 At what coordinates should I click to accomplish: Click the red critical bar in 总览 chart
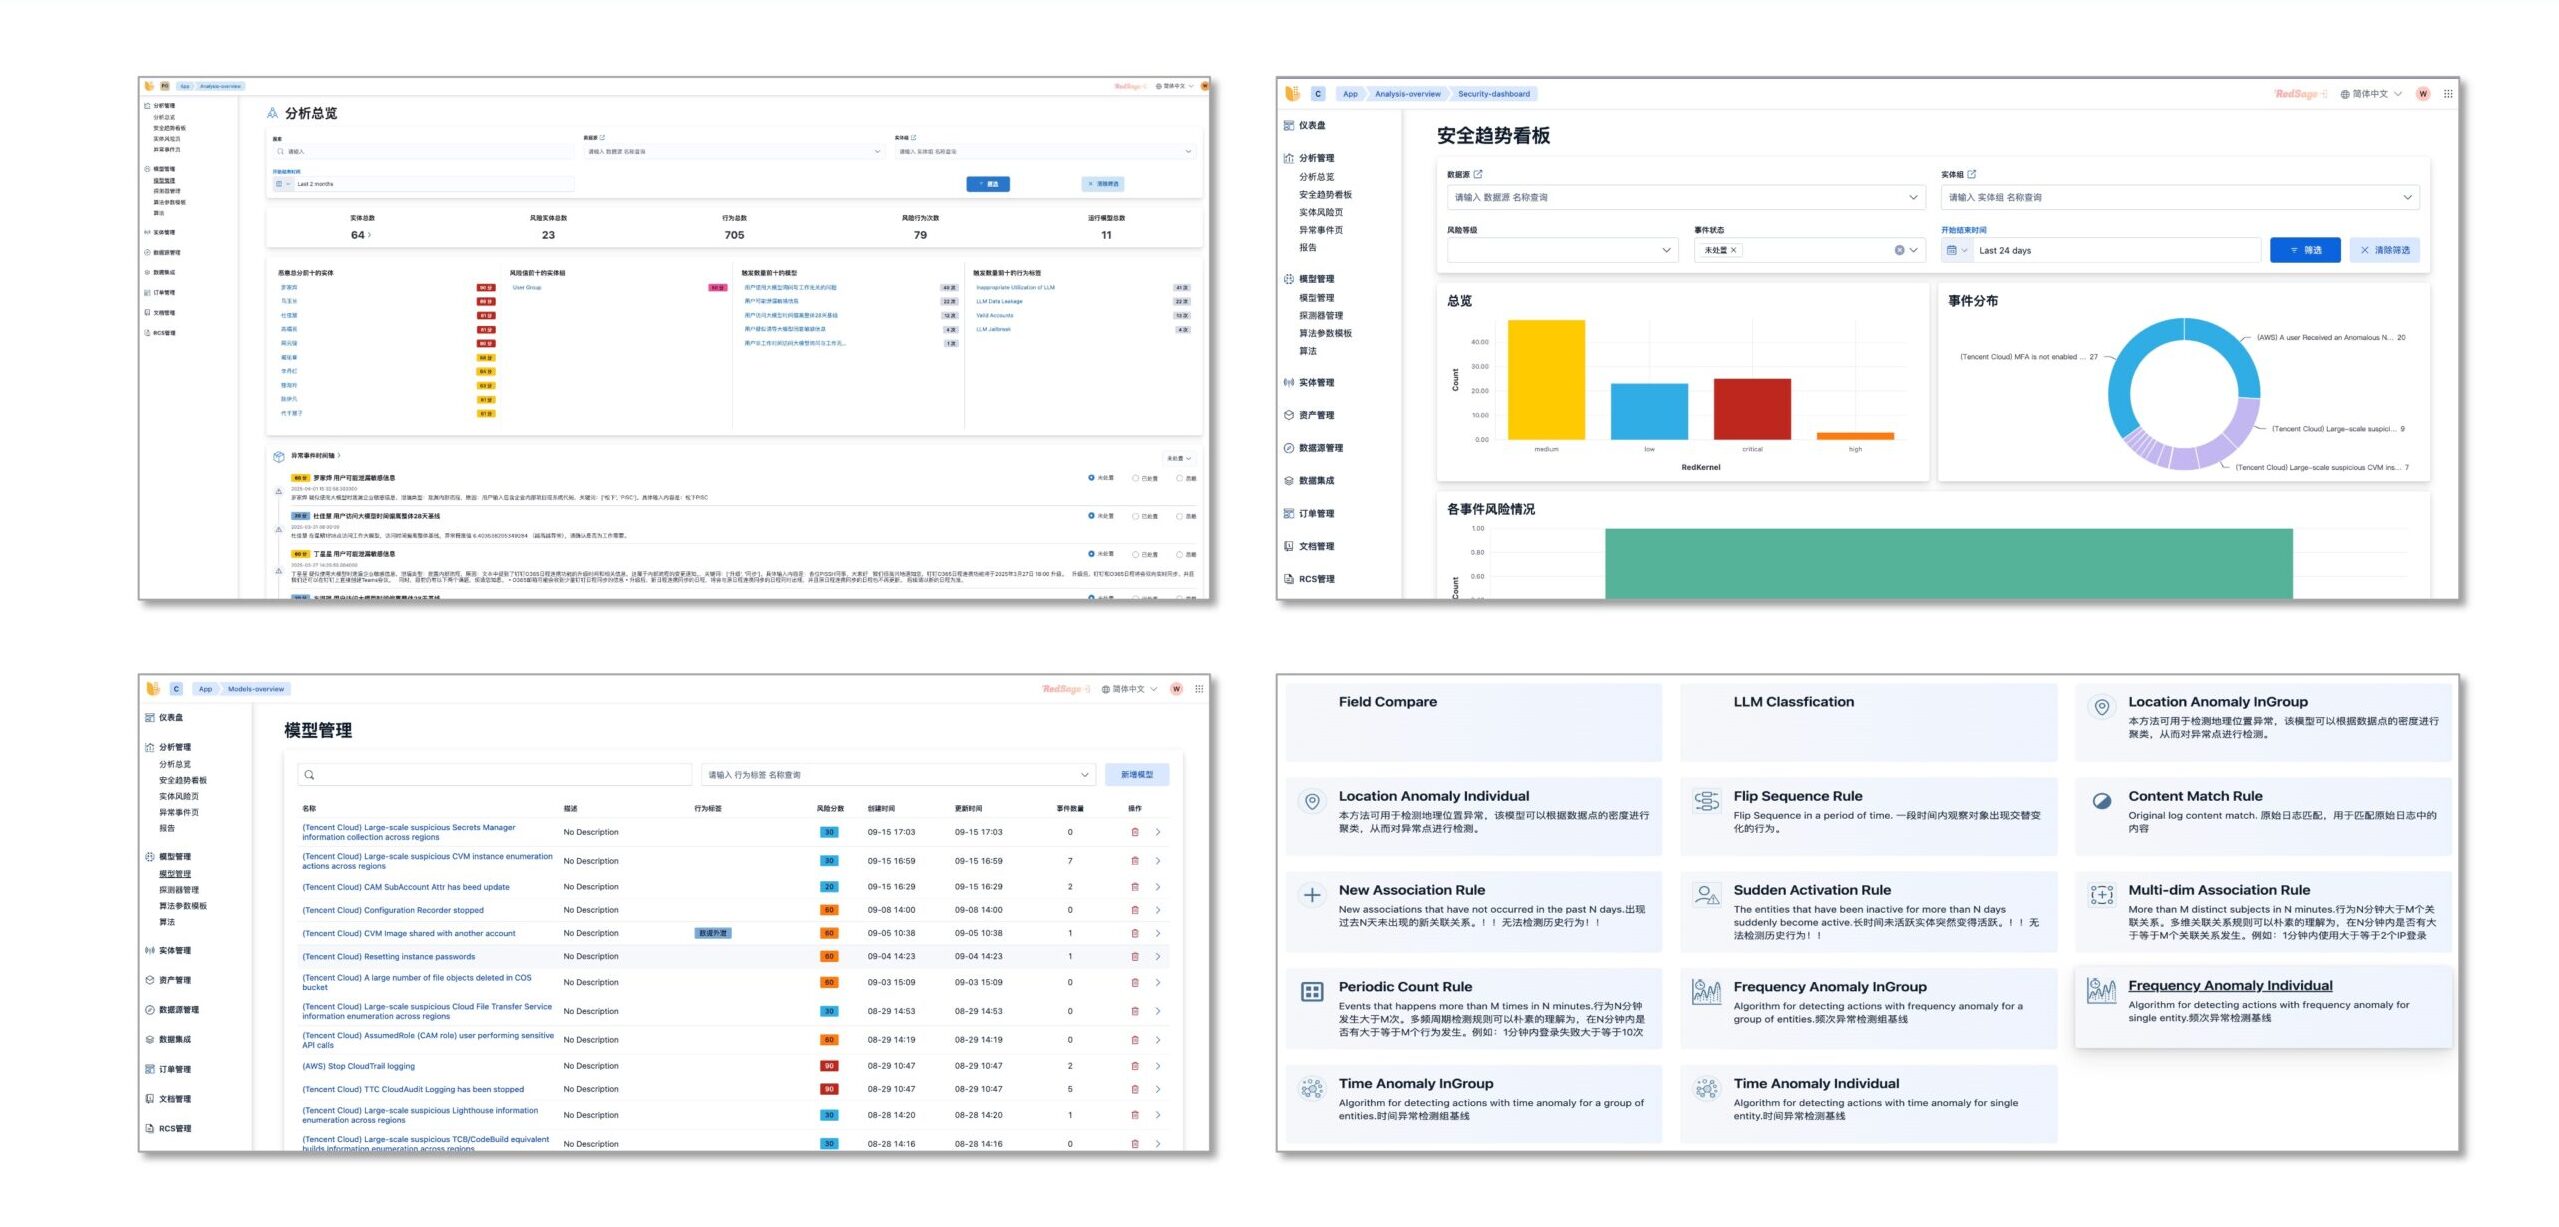(1751, 408)
